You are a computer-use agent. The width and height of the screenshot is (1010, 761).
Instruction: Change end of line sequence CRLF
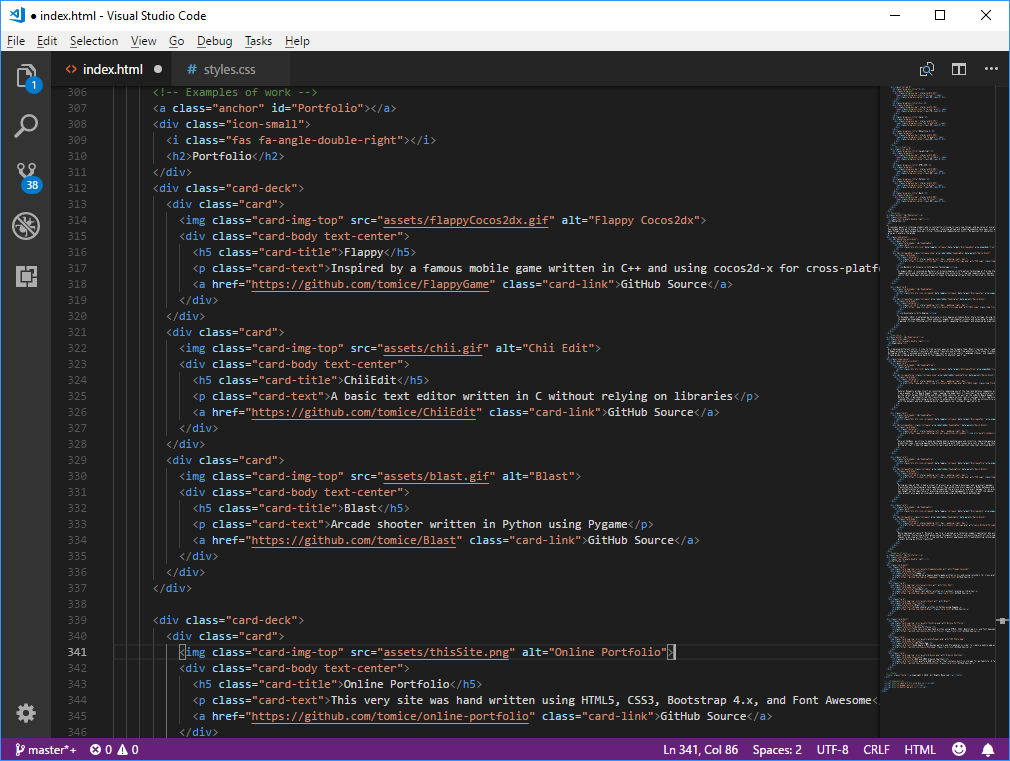[876, 749]
